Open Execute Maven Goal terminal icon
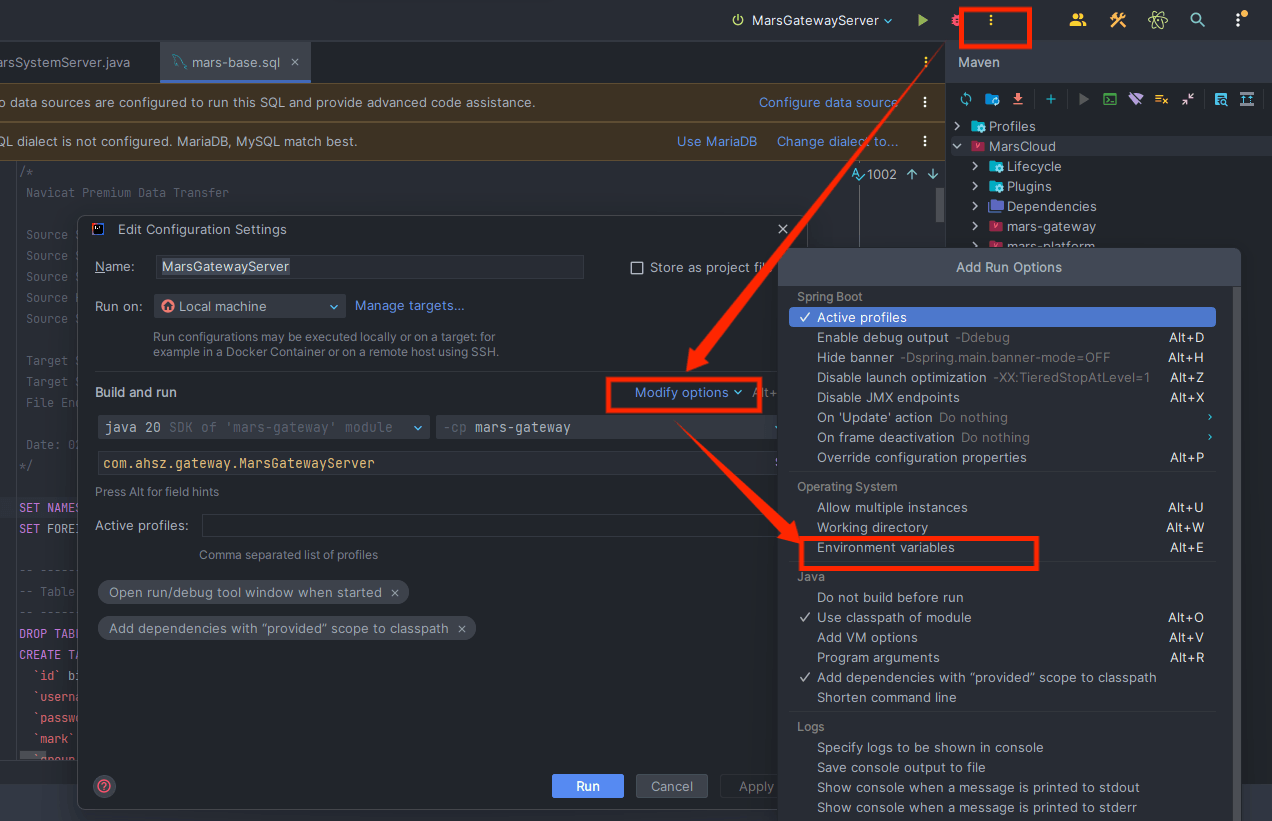 click(x=1110, y=99)
